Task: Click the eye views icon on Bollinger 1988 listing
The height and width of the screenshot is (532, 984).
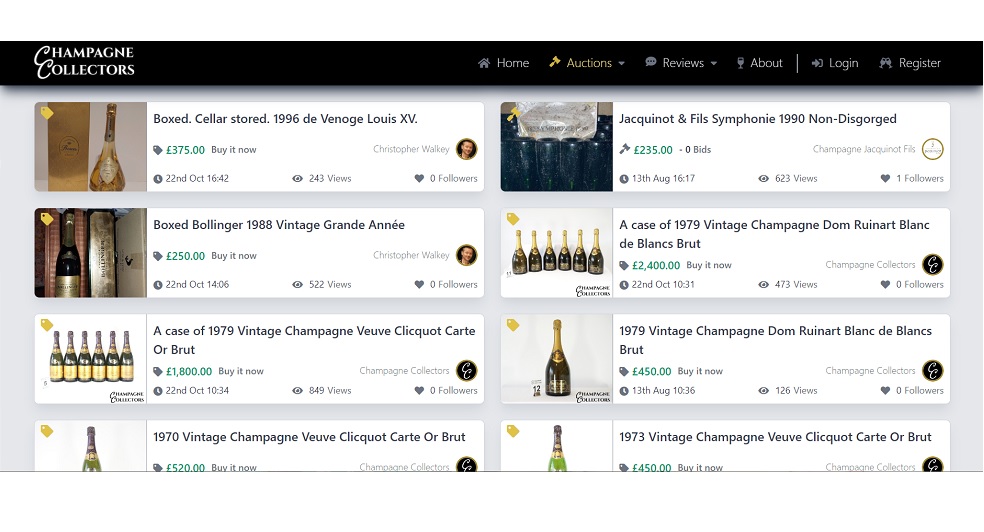Action: click(x=297, y=285)
